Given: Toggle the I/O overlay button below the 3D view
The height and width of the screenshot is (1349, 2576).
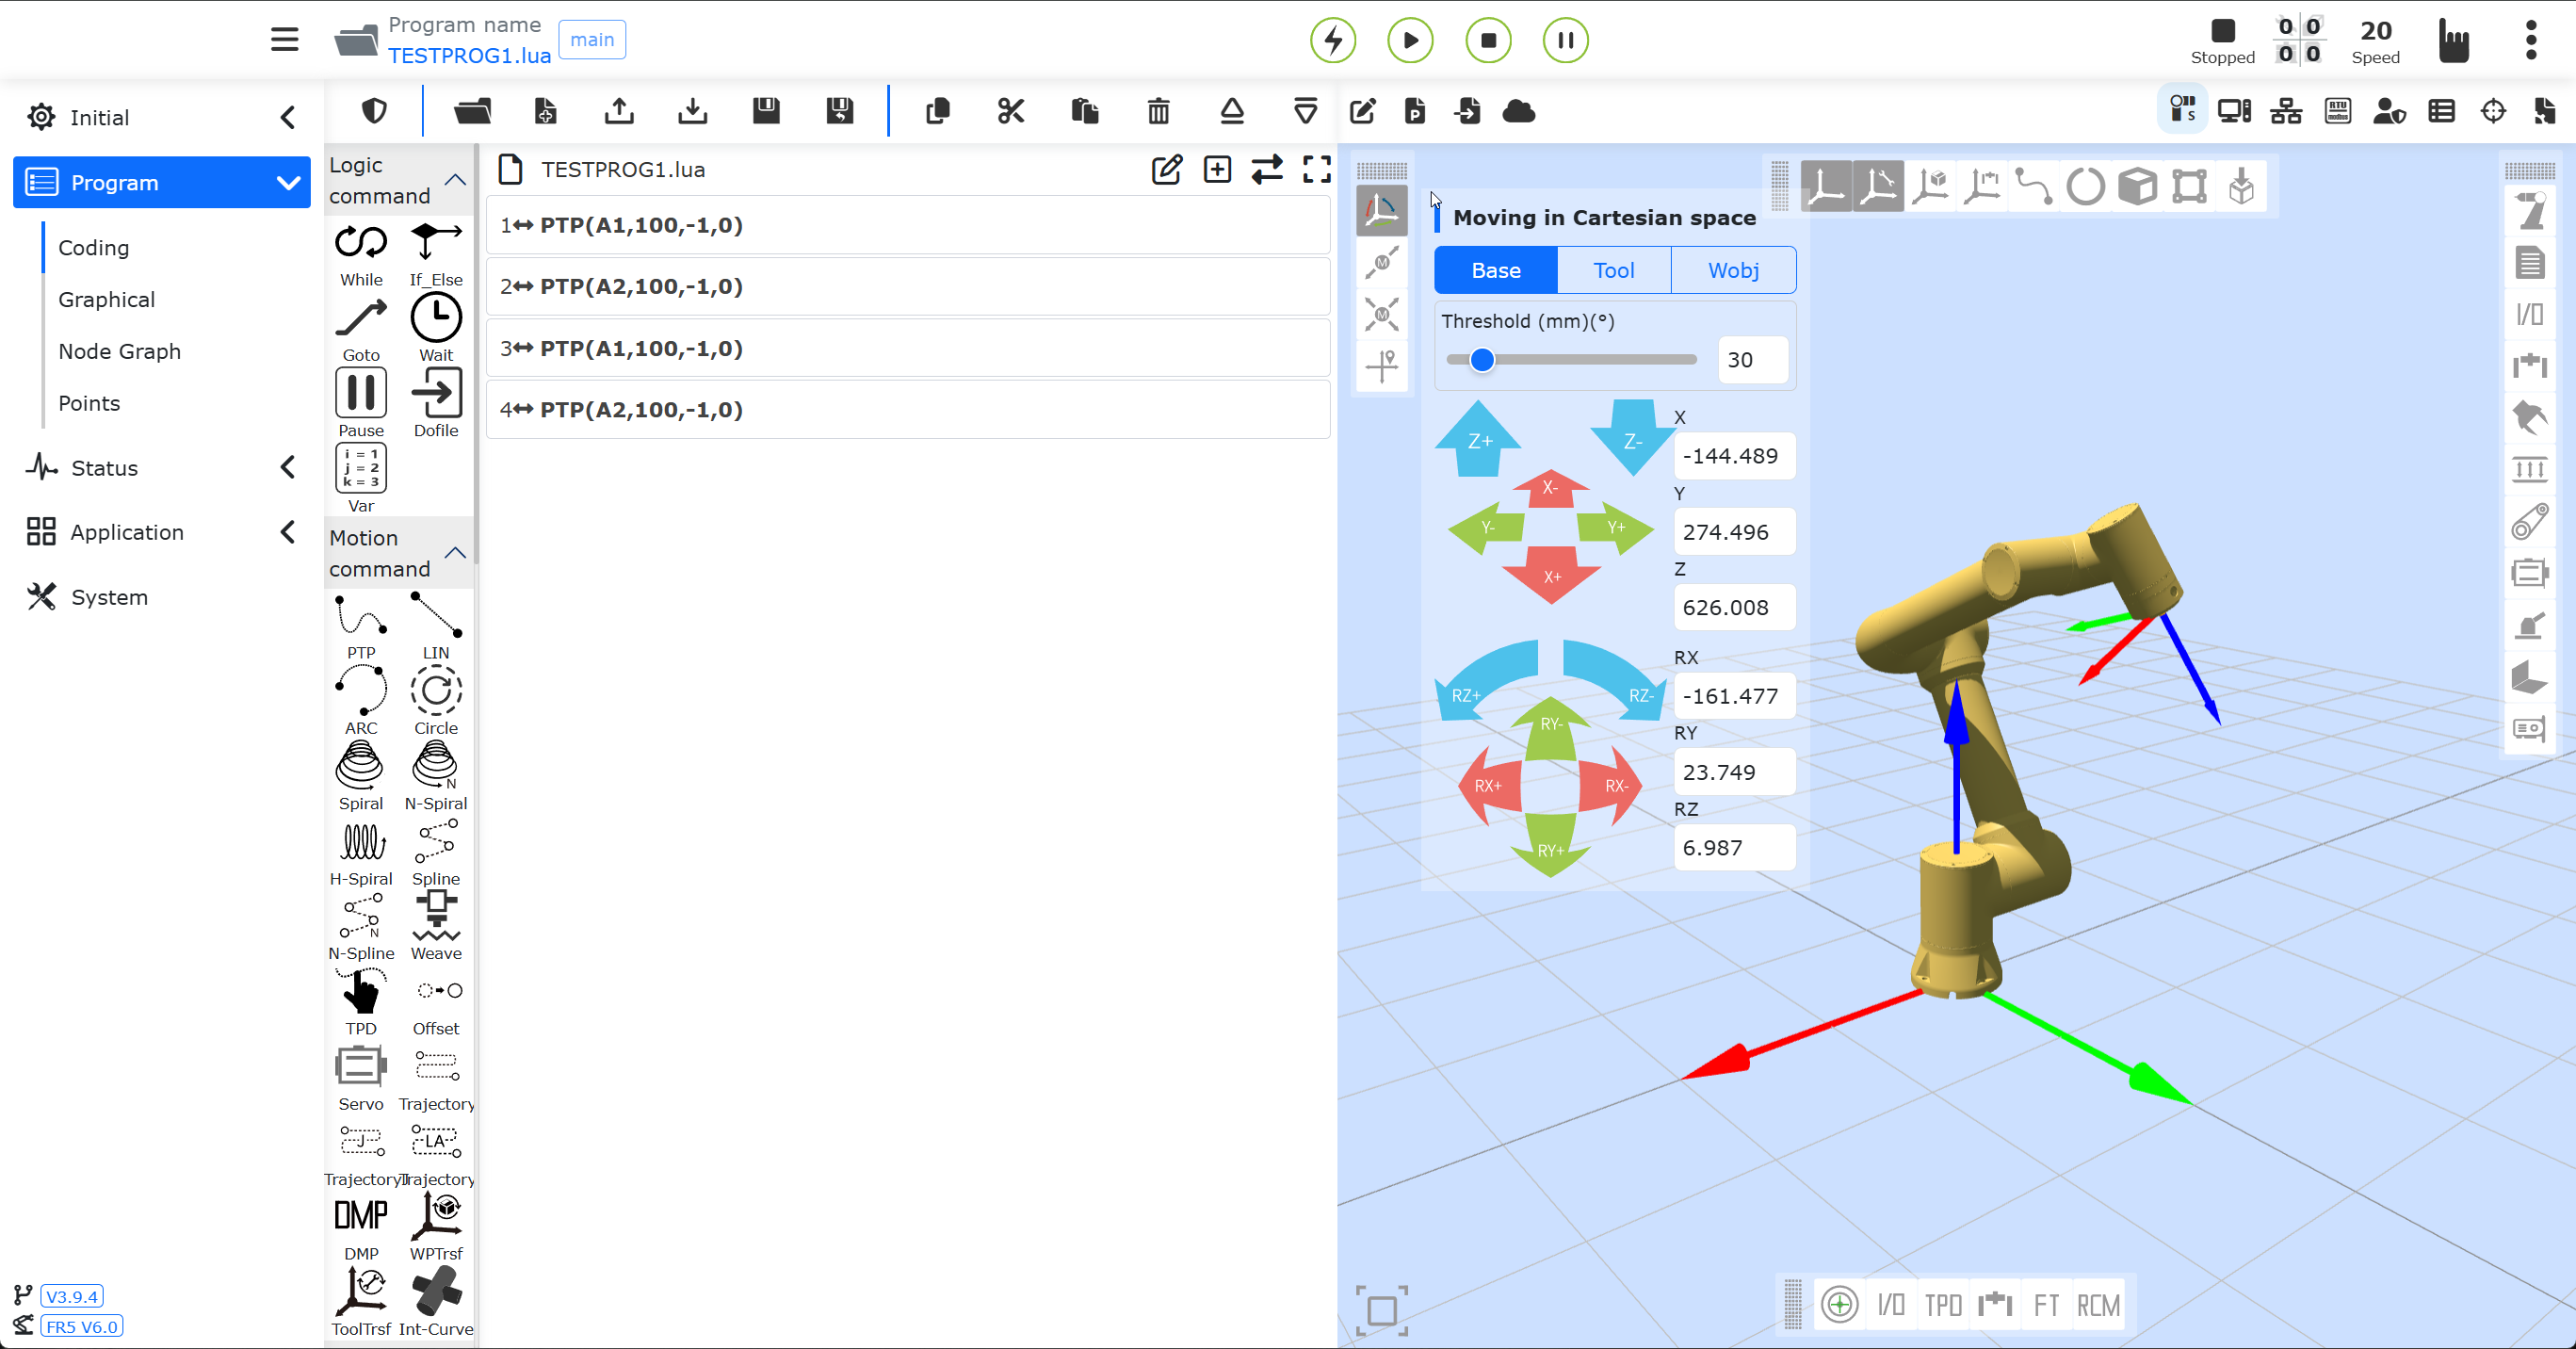Looking at the screenshot, I should click(1890, 1304).
